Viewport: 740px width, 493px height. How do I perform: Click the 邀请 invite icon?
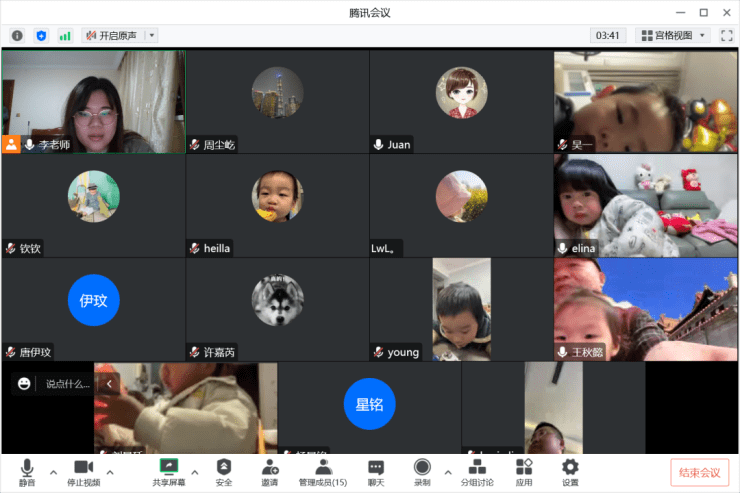[x=270, y=471]
